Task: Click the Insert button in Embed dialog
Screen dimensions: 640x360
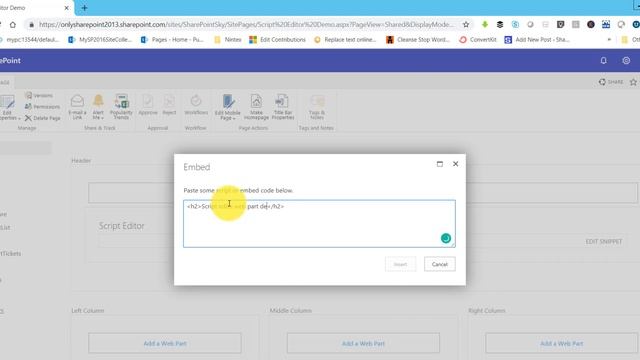Action: 400,264
